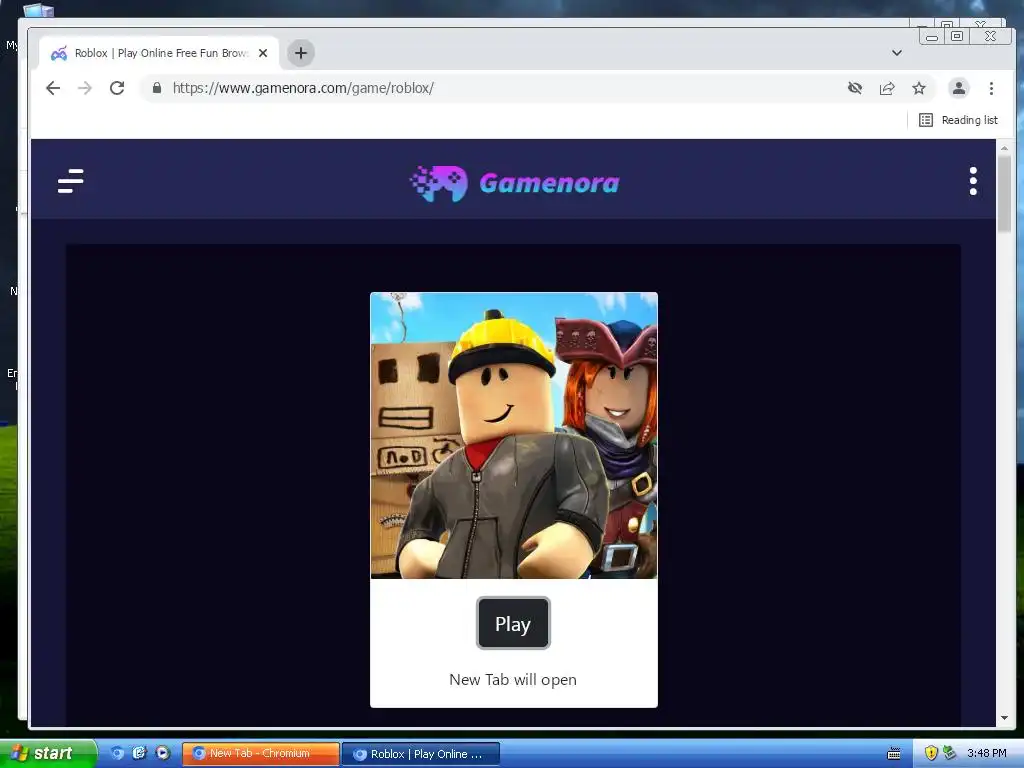Open the Gamenora vertical dots menu
This screenshot has width=1024, height=768.
point(973,181)
